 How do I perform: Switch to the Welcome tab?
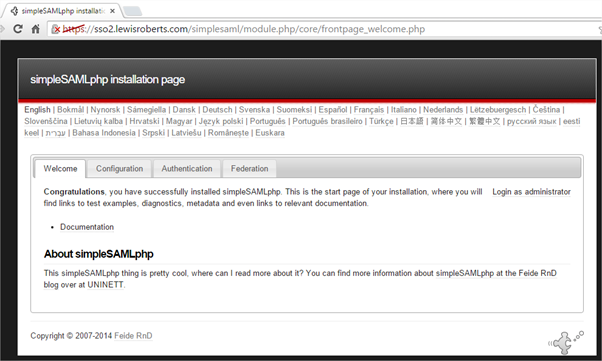(x=60, y=169)
